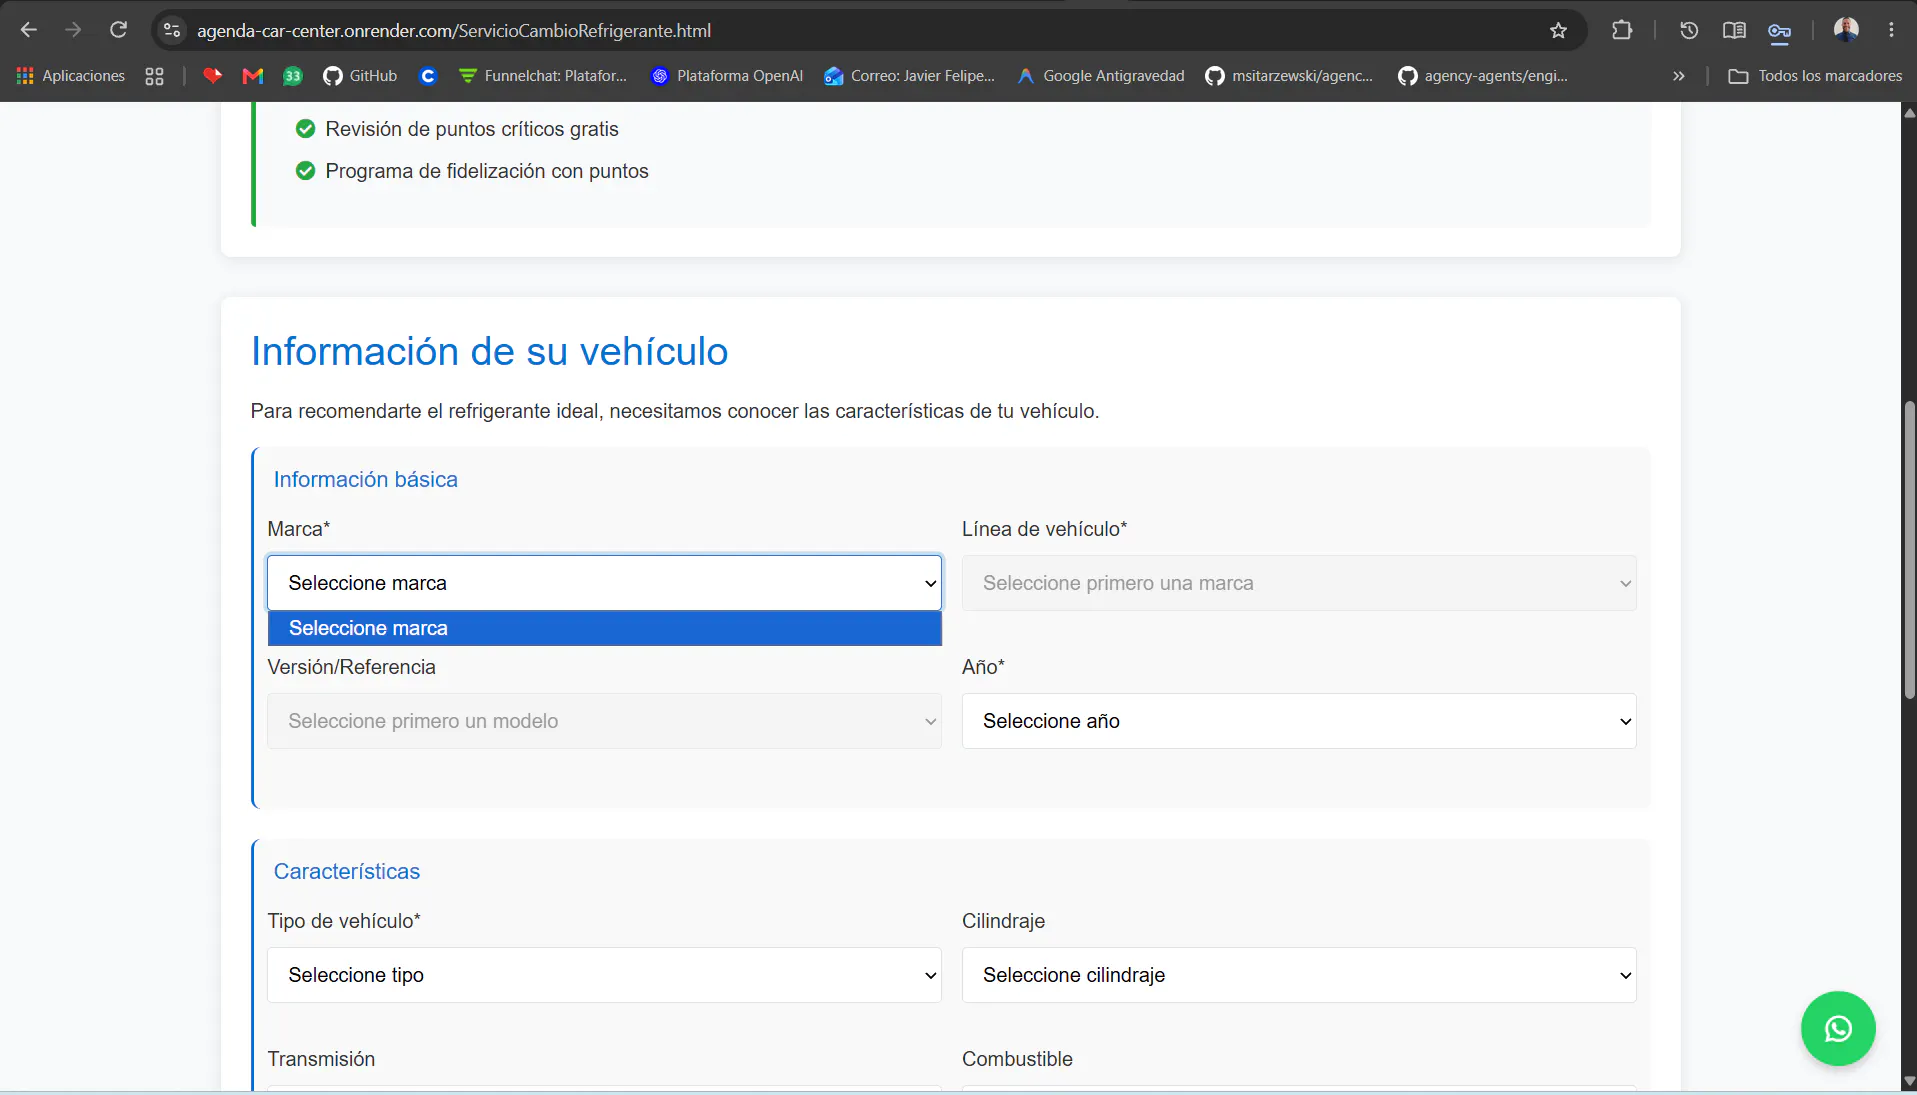Screen dimensions: 1917x1095
Task: Click the 'Información de su vehículo' heading
Action: pyautogui.click(x=489, y=351)
